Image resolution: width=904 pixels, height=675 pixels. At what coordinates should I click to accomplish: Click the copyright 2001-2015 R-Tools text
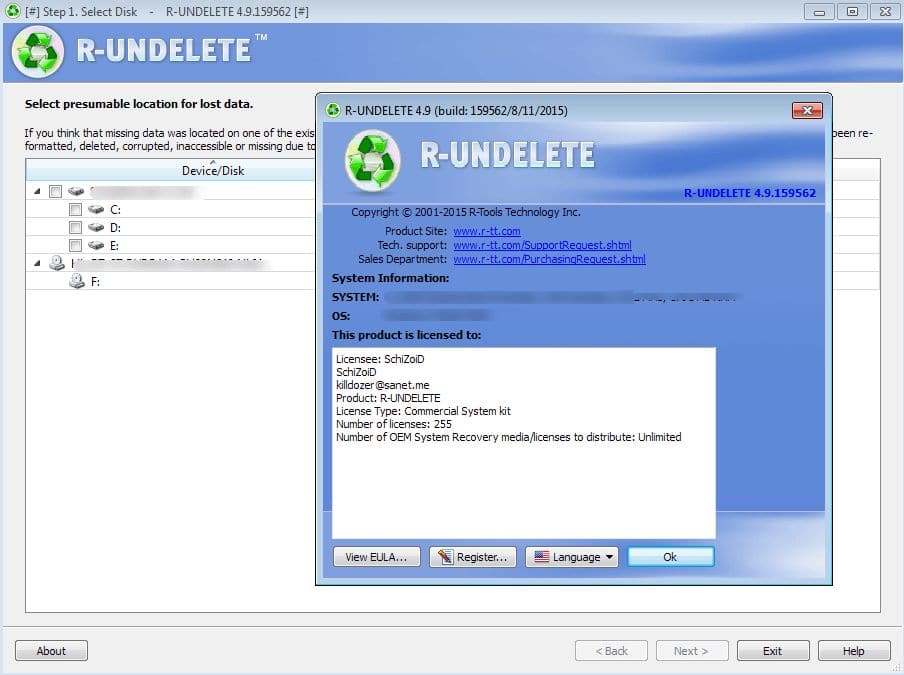click(x=466, y=212)
